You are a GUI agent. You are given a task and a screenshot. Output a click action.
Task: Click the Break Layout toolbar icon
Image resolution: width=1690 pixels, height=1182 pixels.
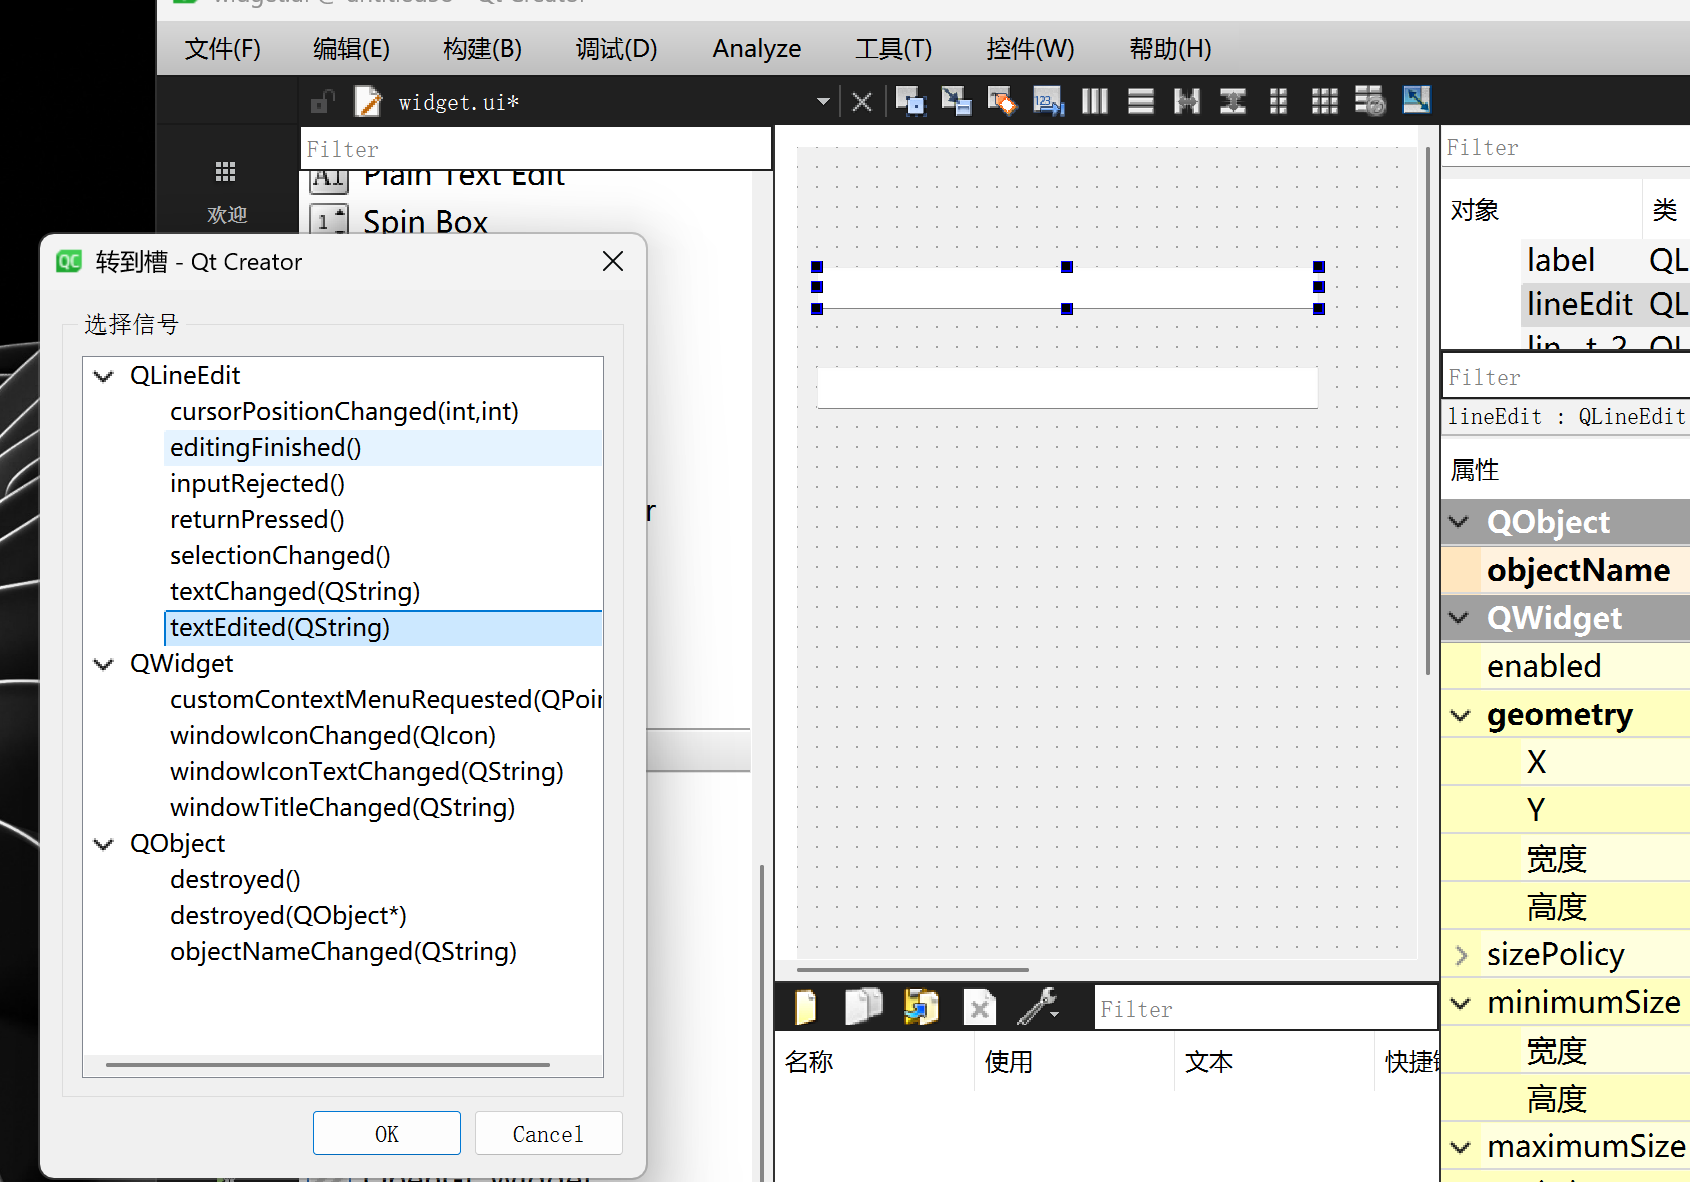(x=1371, y=101)
